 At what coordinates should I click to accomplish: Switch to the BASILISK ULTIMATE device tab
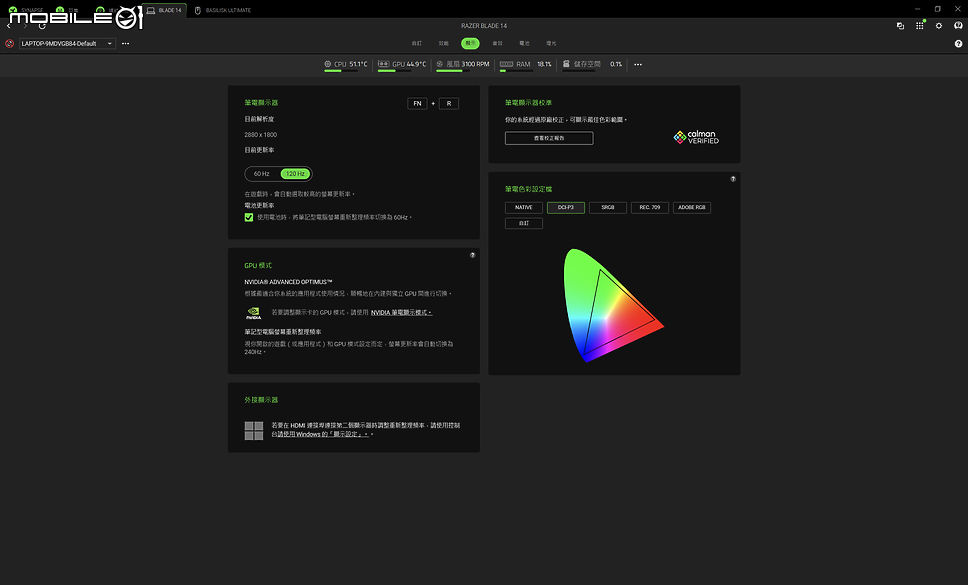point(223,10)
